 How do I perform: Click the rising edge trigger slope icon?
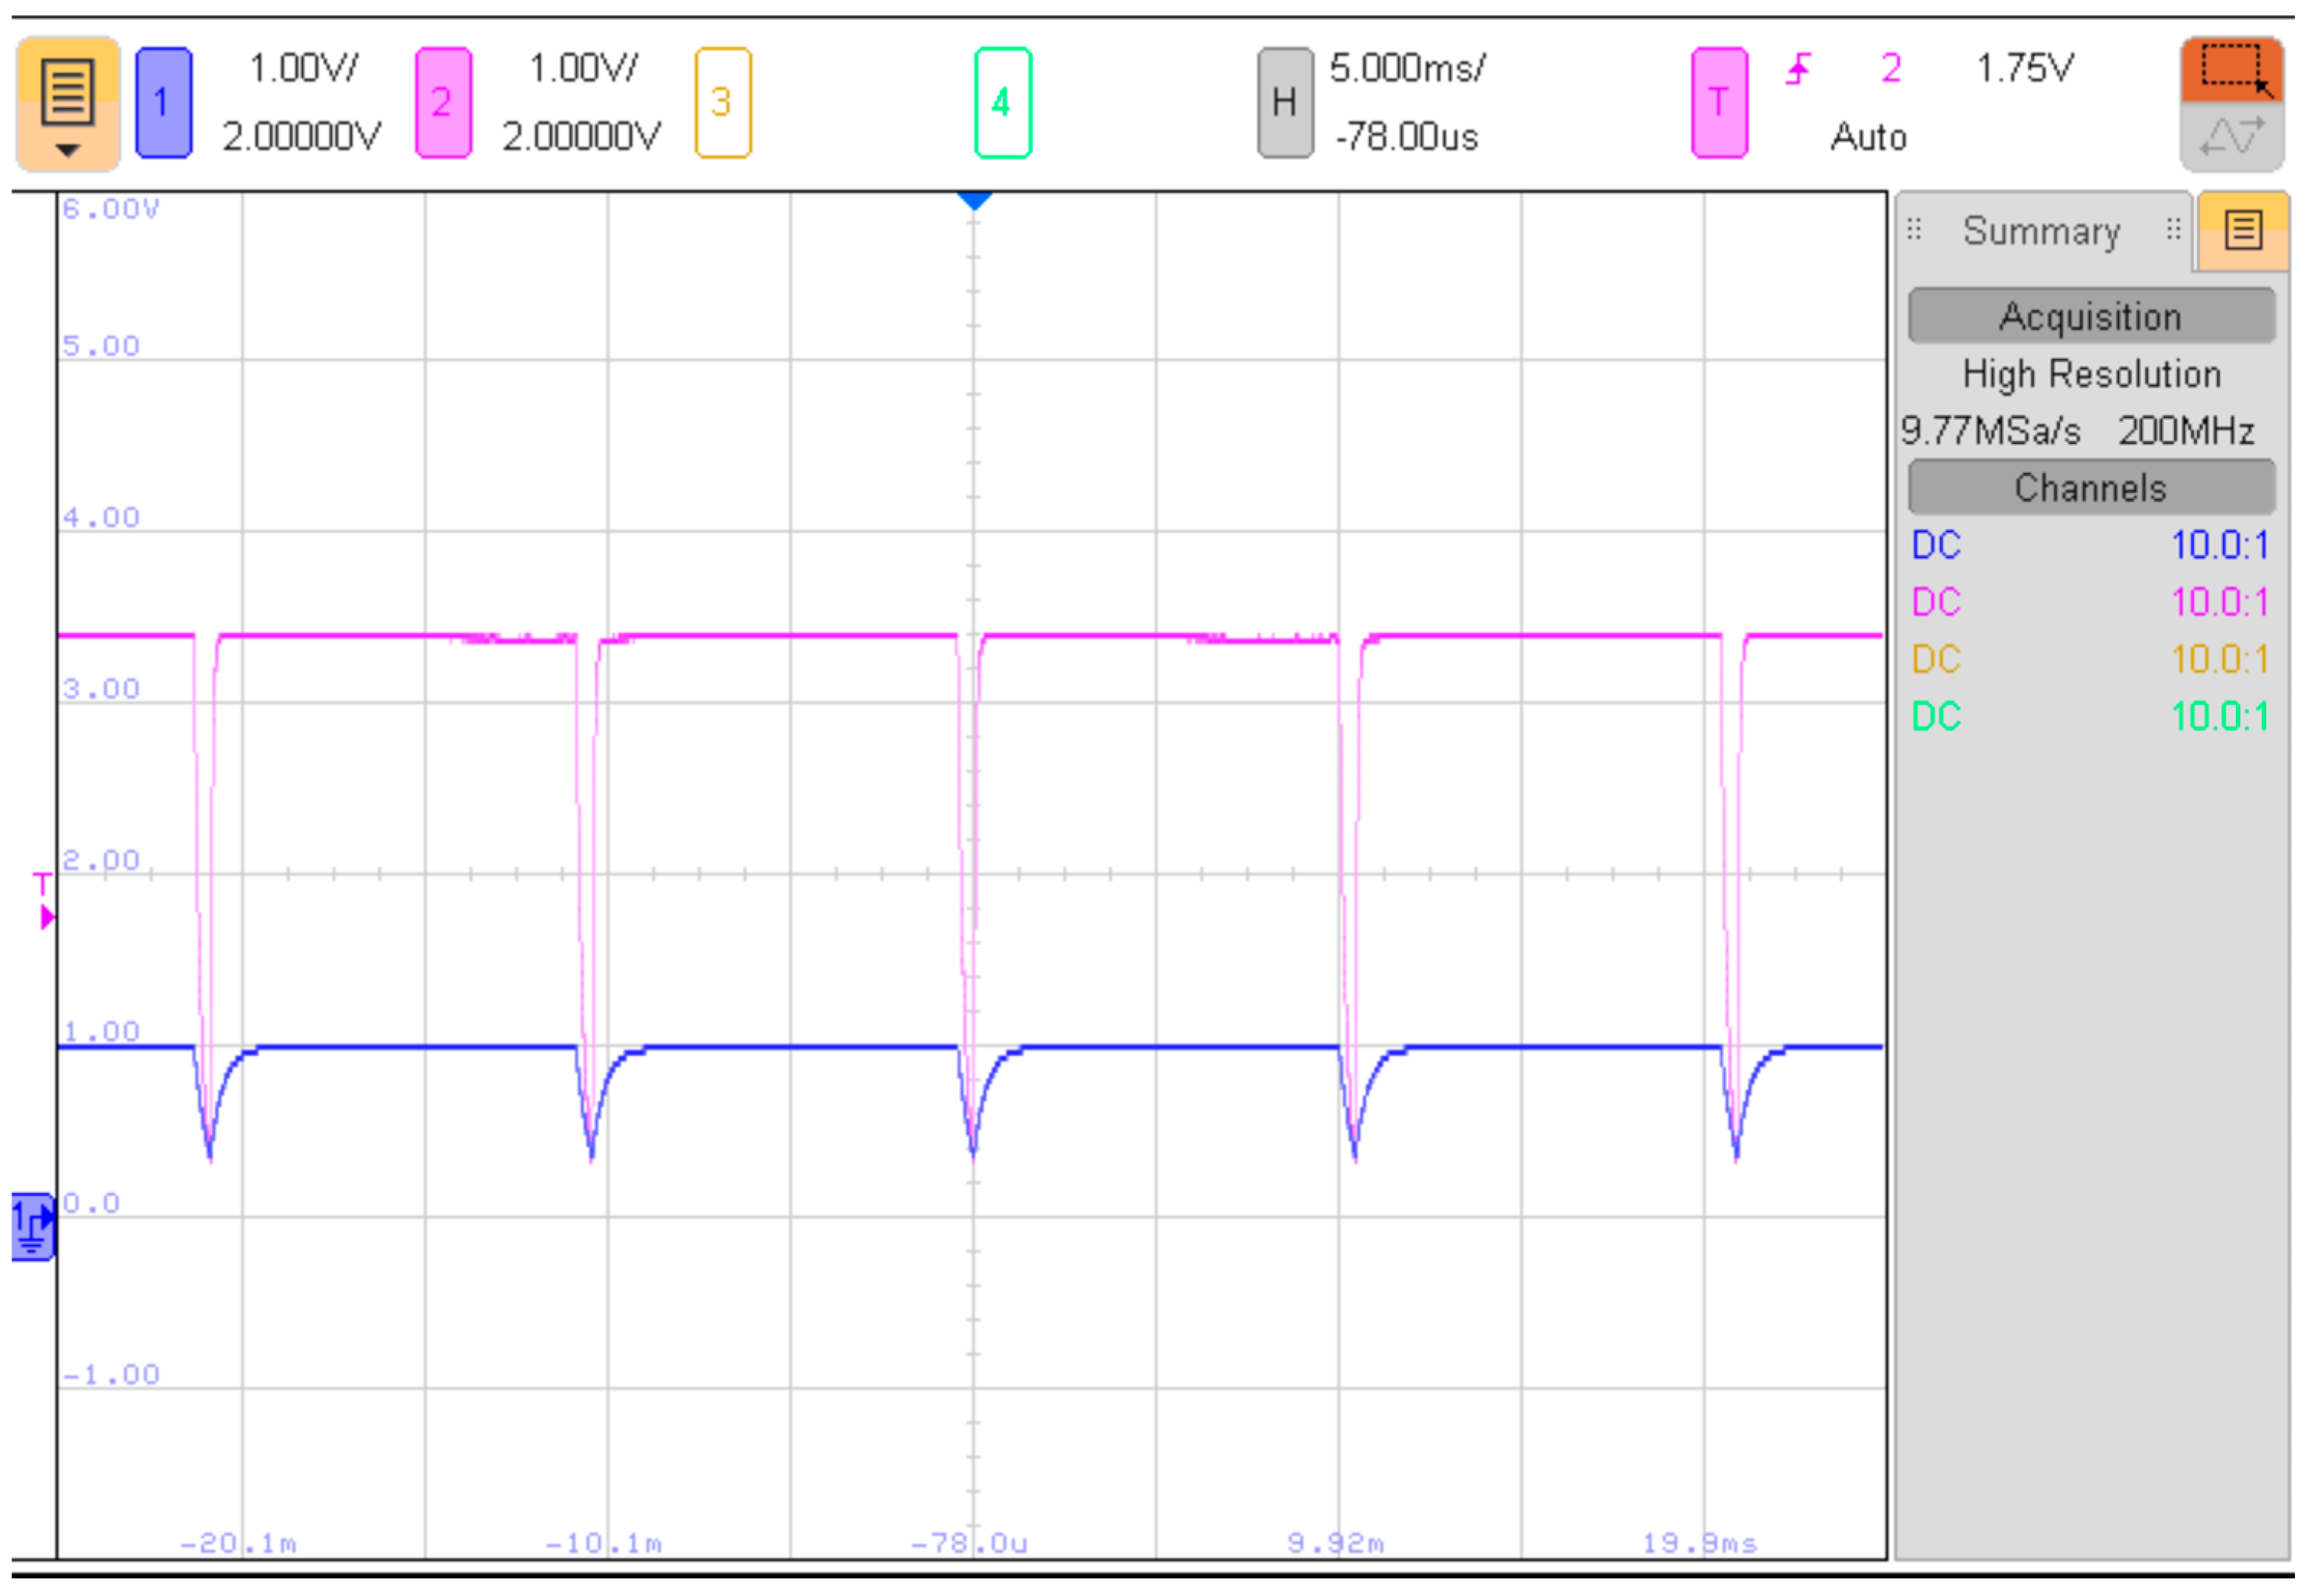point(1798,69)
